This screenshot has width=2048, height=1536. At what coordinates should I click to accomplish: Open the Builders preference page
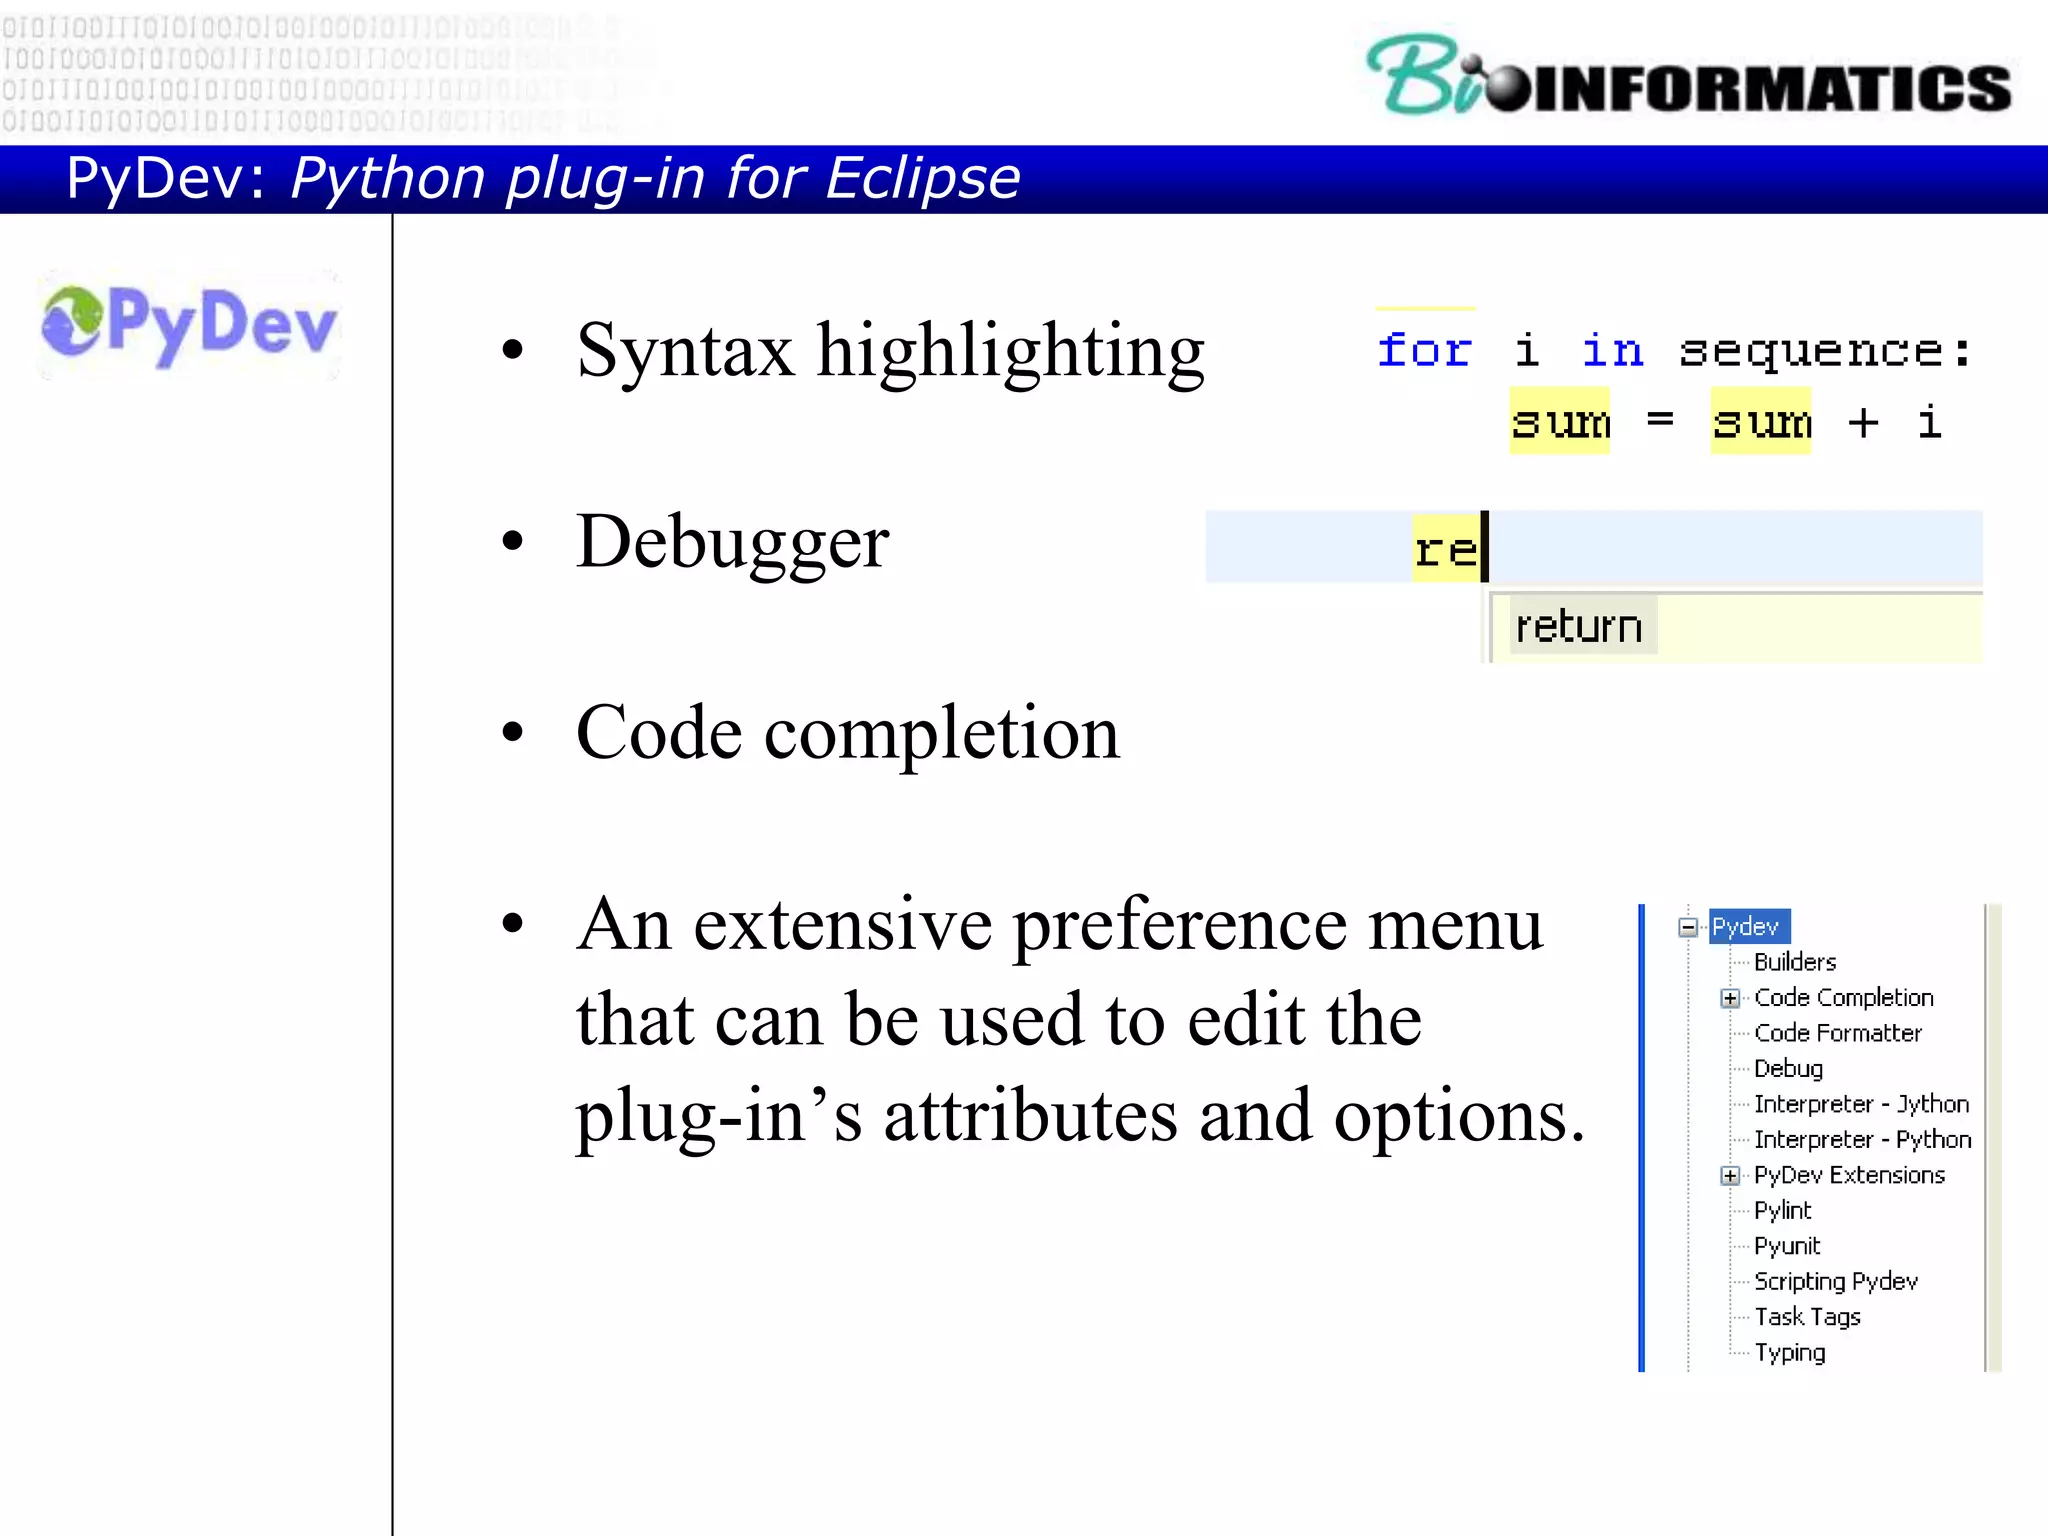click(x=1795, y=962)
